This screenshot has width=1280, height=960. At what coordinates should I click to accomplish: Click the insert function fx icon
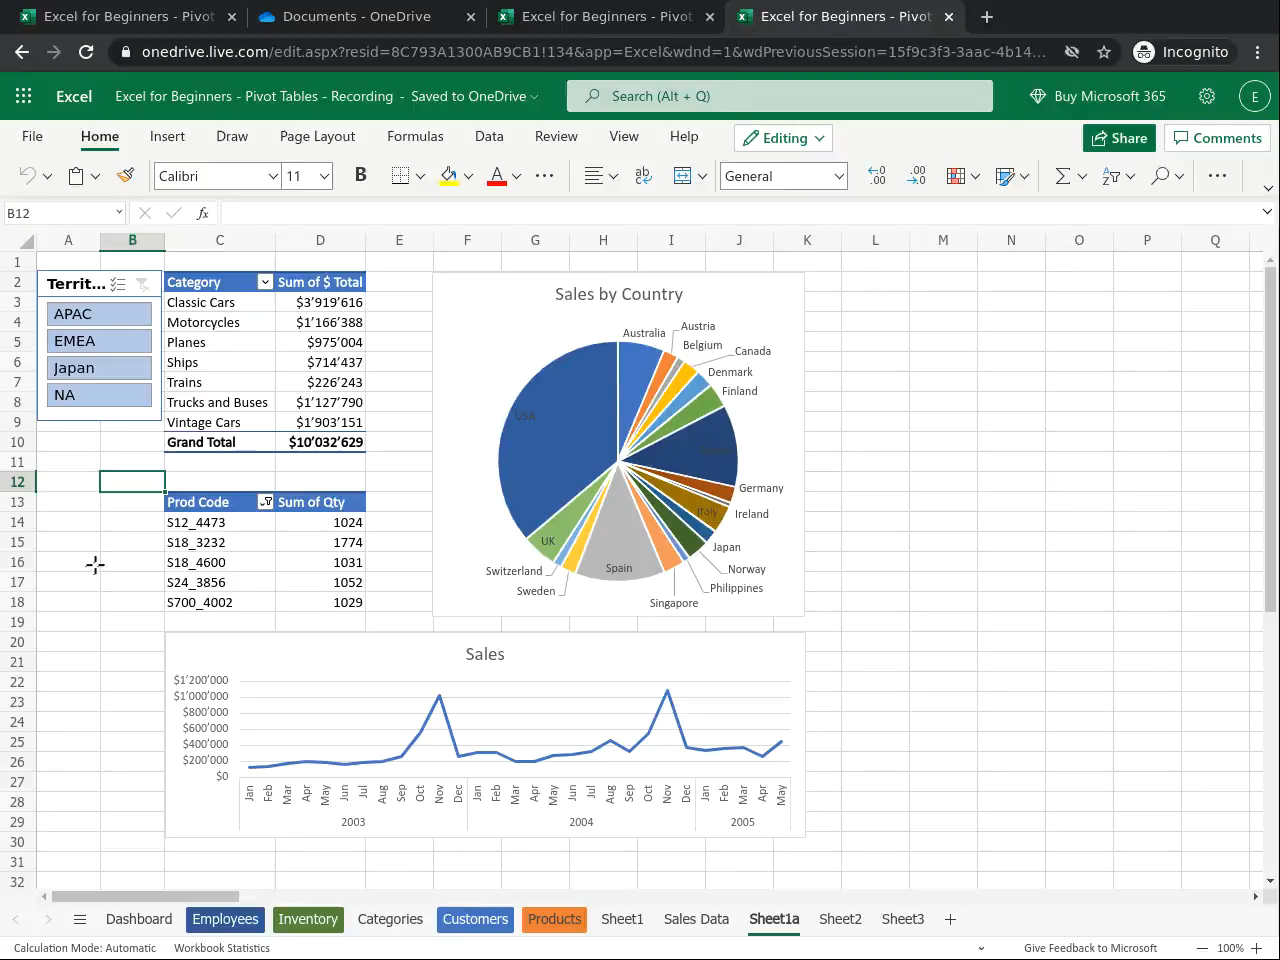(x=202, y=213)
